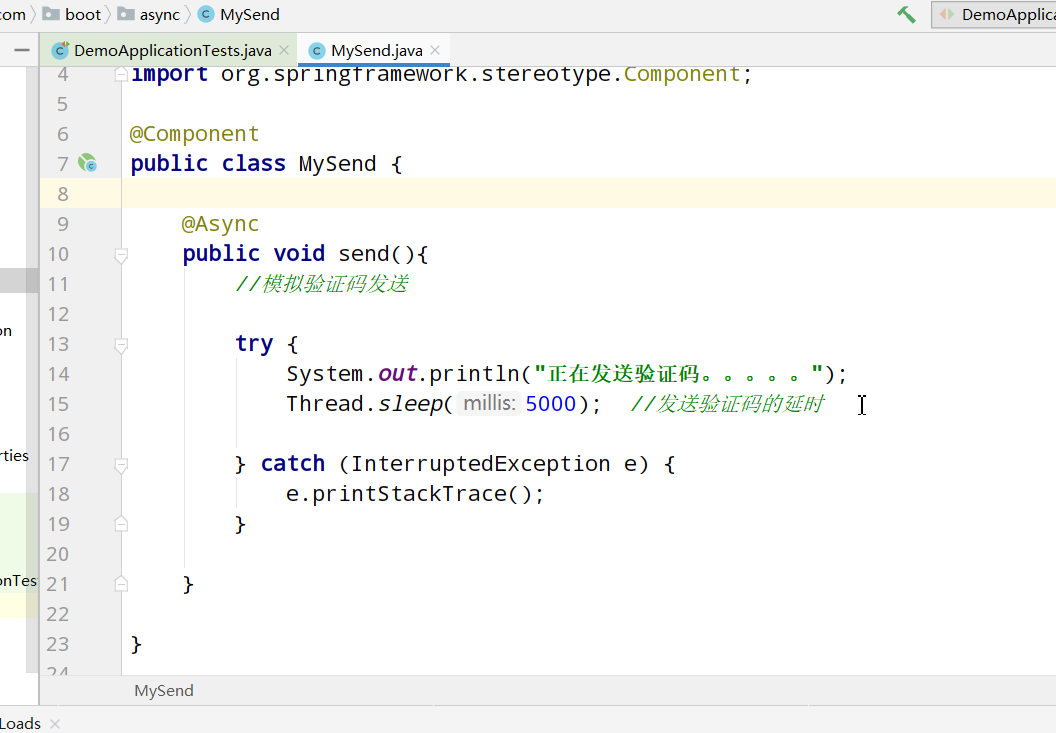Open the DemoApplication run configuration dropdown
Screen dimensions: 1056x733
tap(995, 15)
